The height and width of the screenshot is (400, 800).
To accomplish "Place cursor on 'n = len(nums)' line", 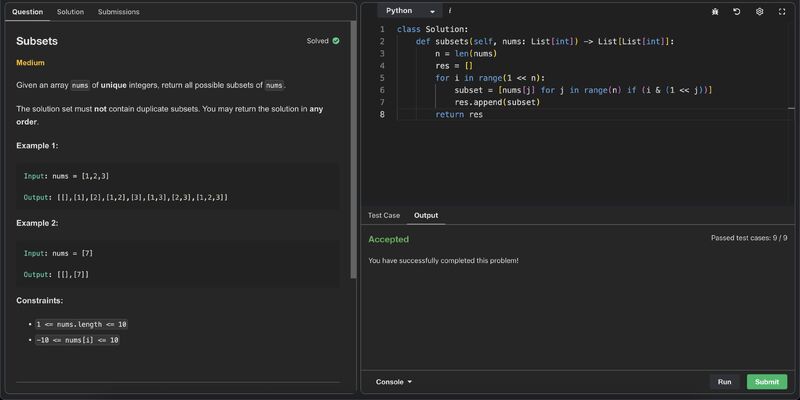I will [466, 54].
